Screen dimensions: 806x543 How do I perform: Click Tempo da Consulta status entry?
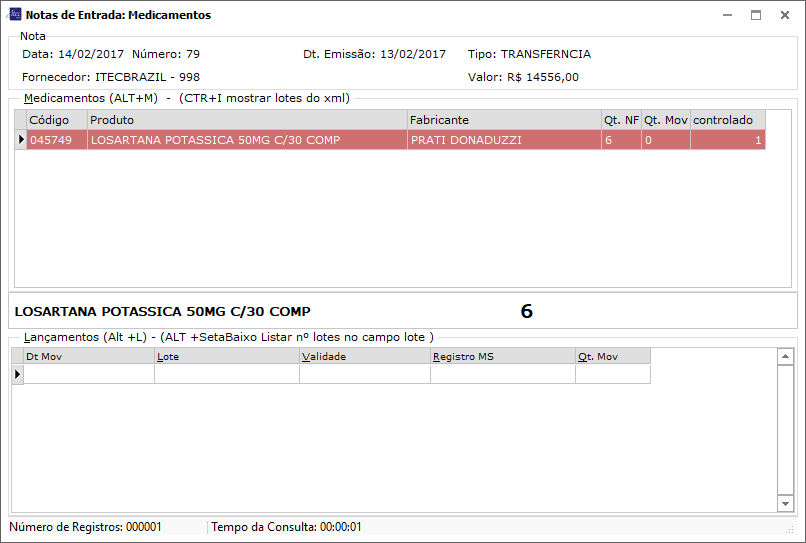click(286, 527)
